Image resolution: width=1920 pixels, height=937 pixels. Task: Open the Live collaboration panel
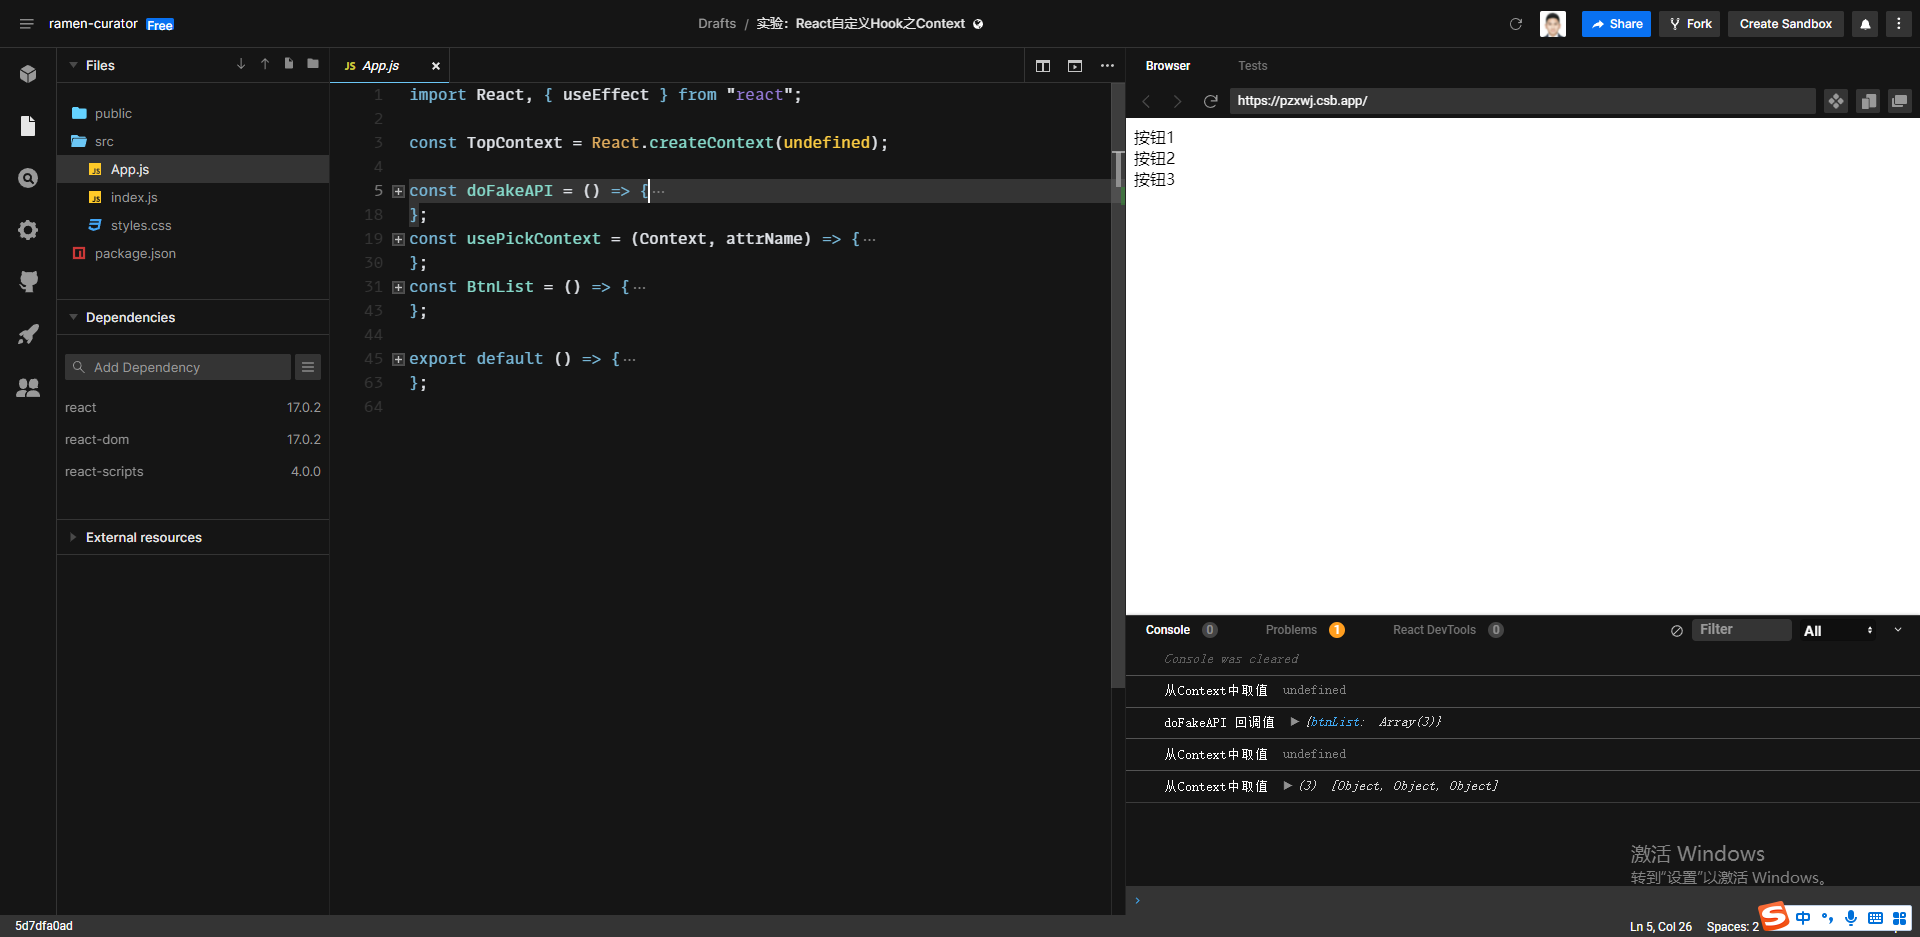click(x=28, y=388)
